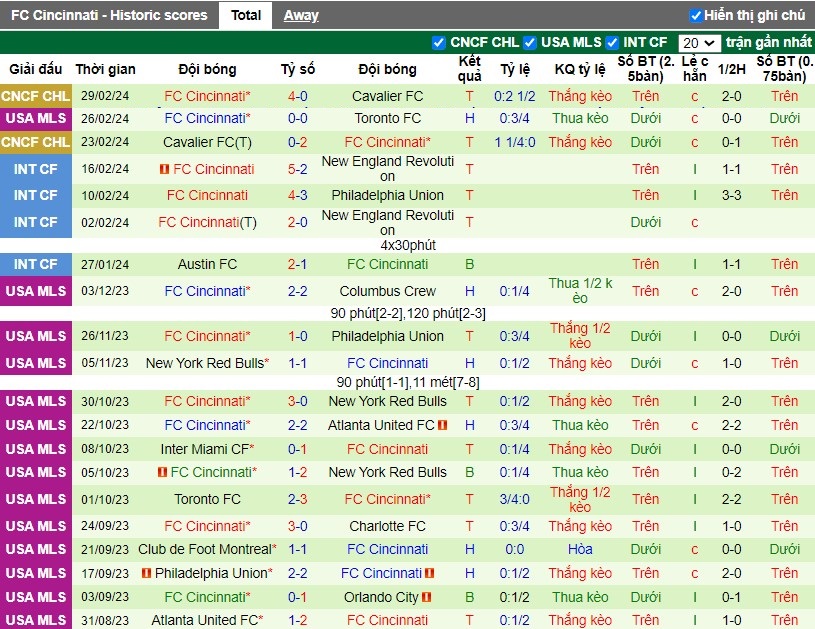Select New York Red Bulls home on 05/11/23
815x629 pixels.
tap(207, 363)
